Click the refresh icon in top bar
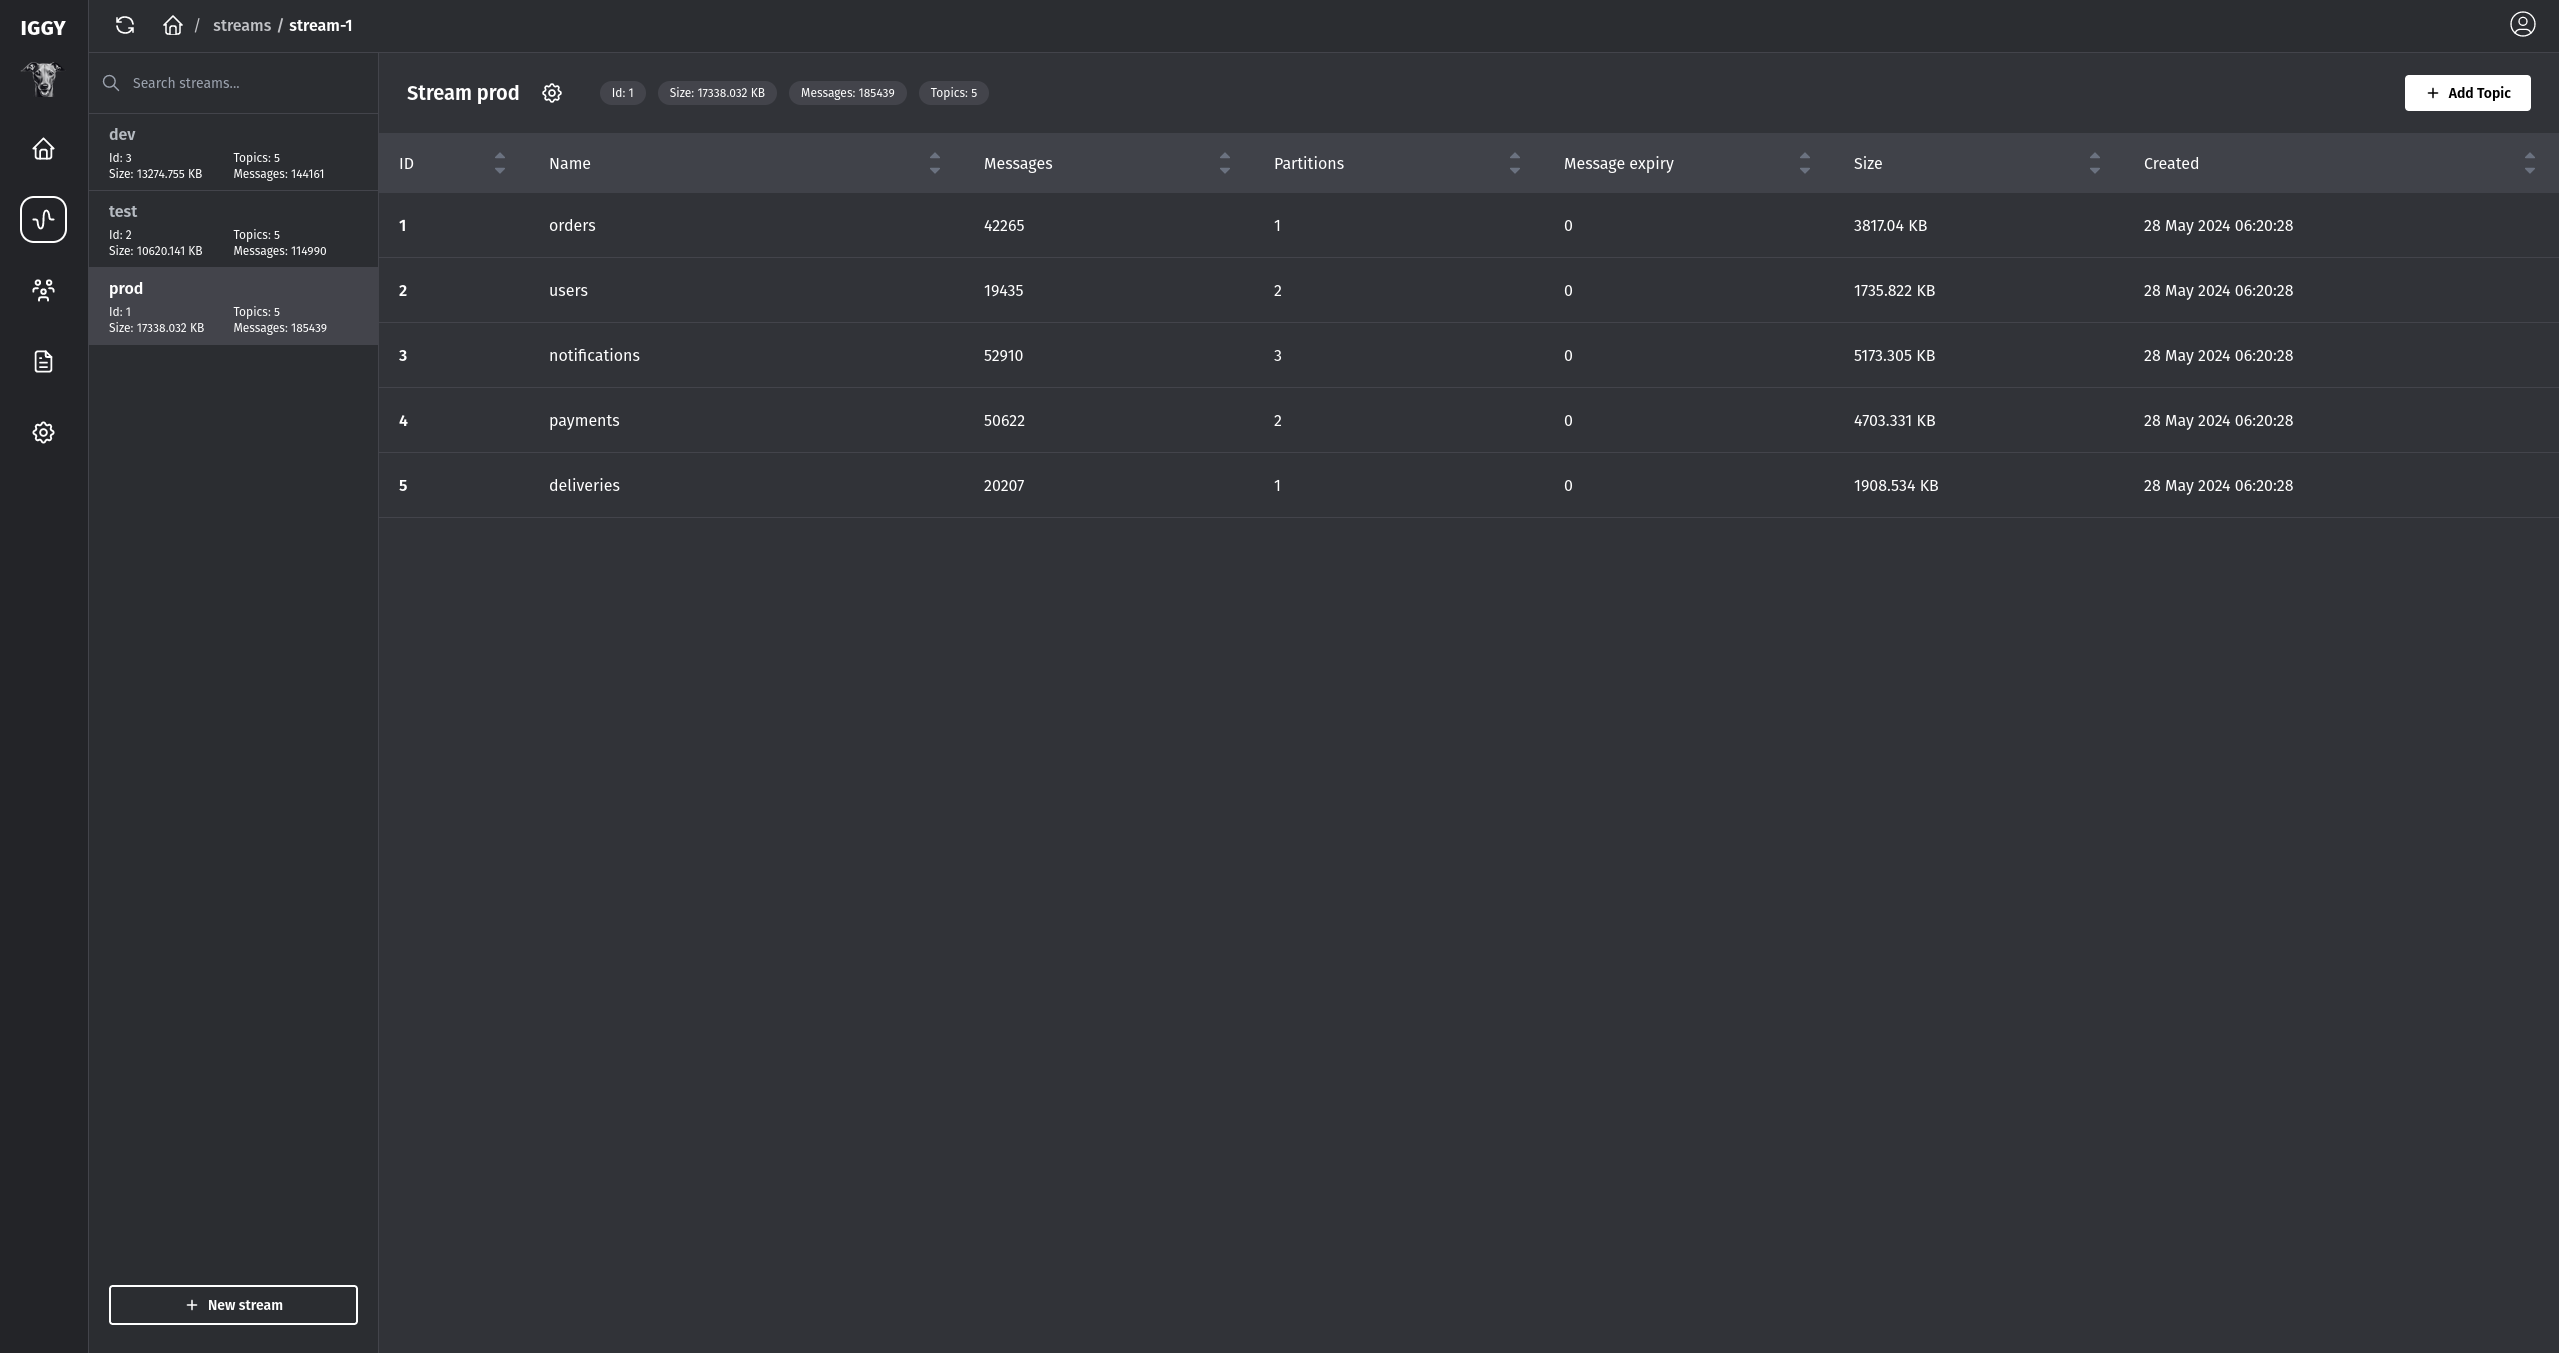2559x1353 pixels. pyautogui.click(x=125, y=25)
